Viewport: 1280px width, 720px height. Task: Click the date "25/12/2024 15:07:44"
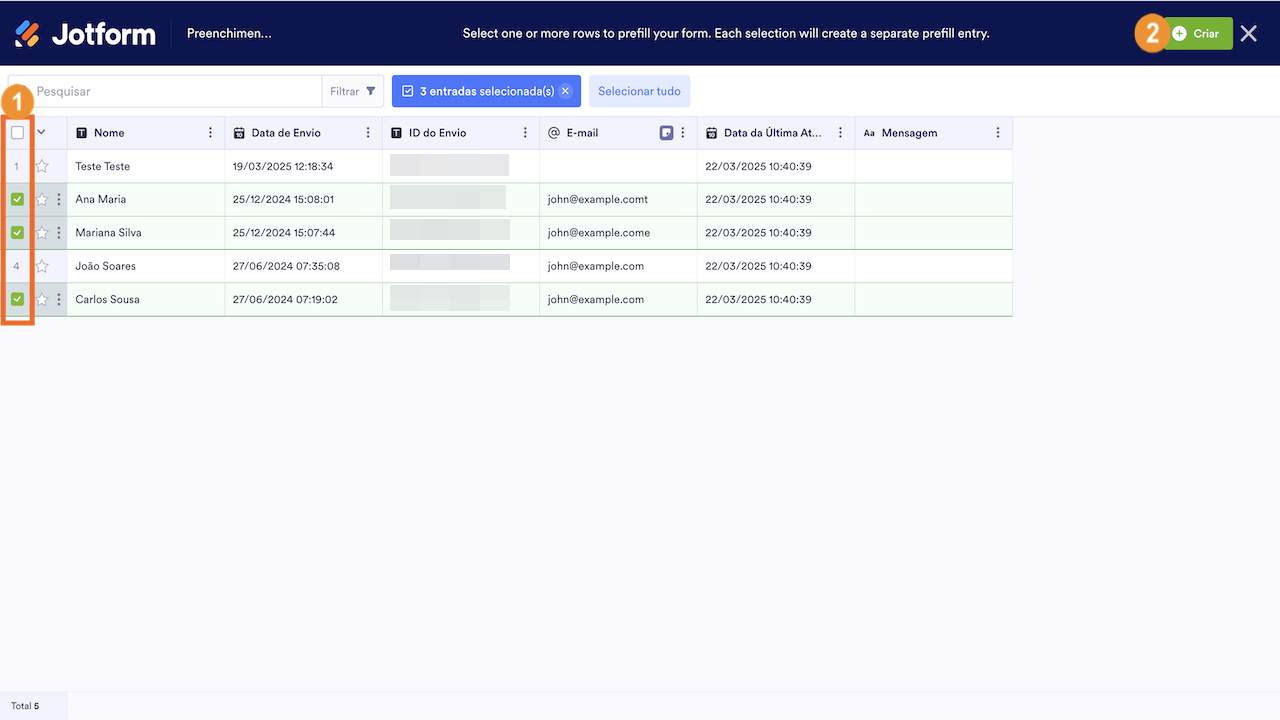[283, 232]
